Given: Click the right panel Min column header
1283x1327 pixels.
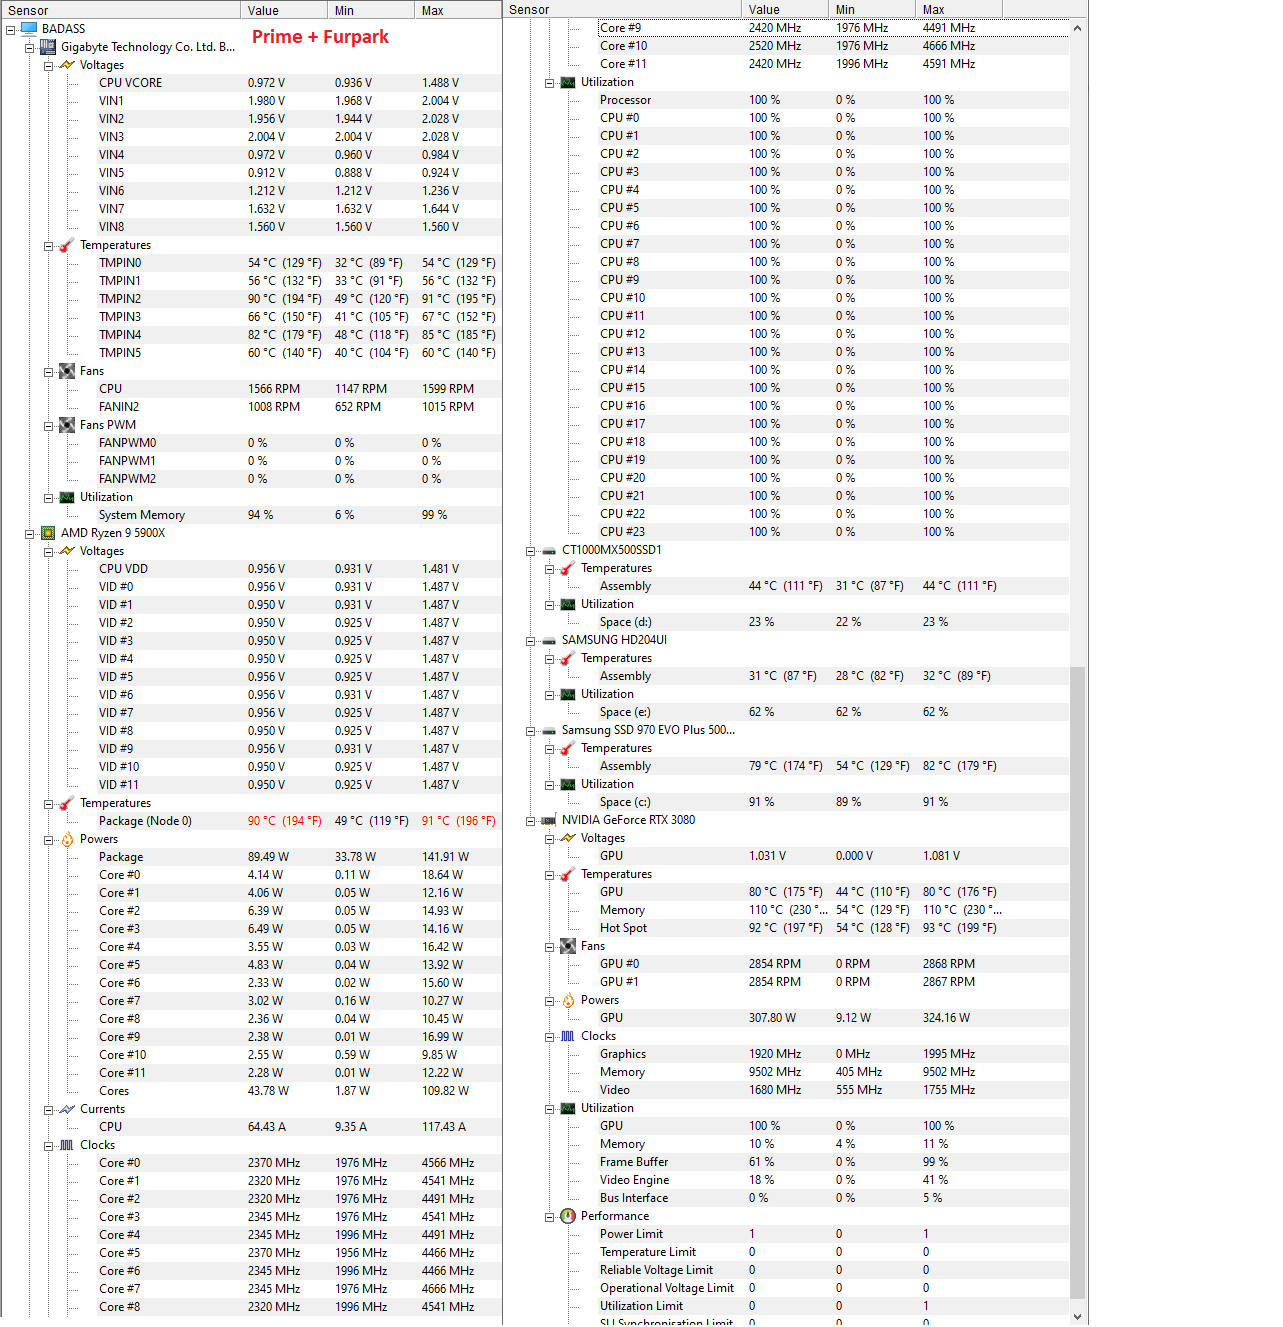Looking at the screenshot, I should (872, 10).
